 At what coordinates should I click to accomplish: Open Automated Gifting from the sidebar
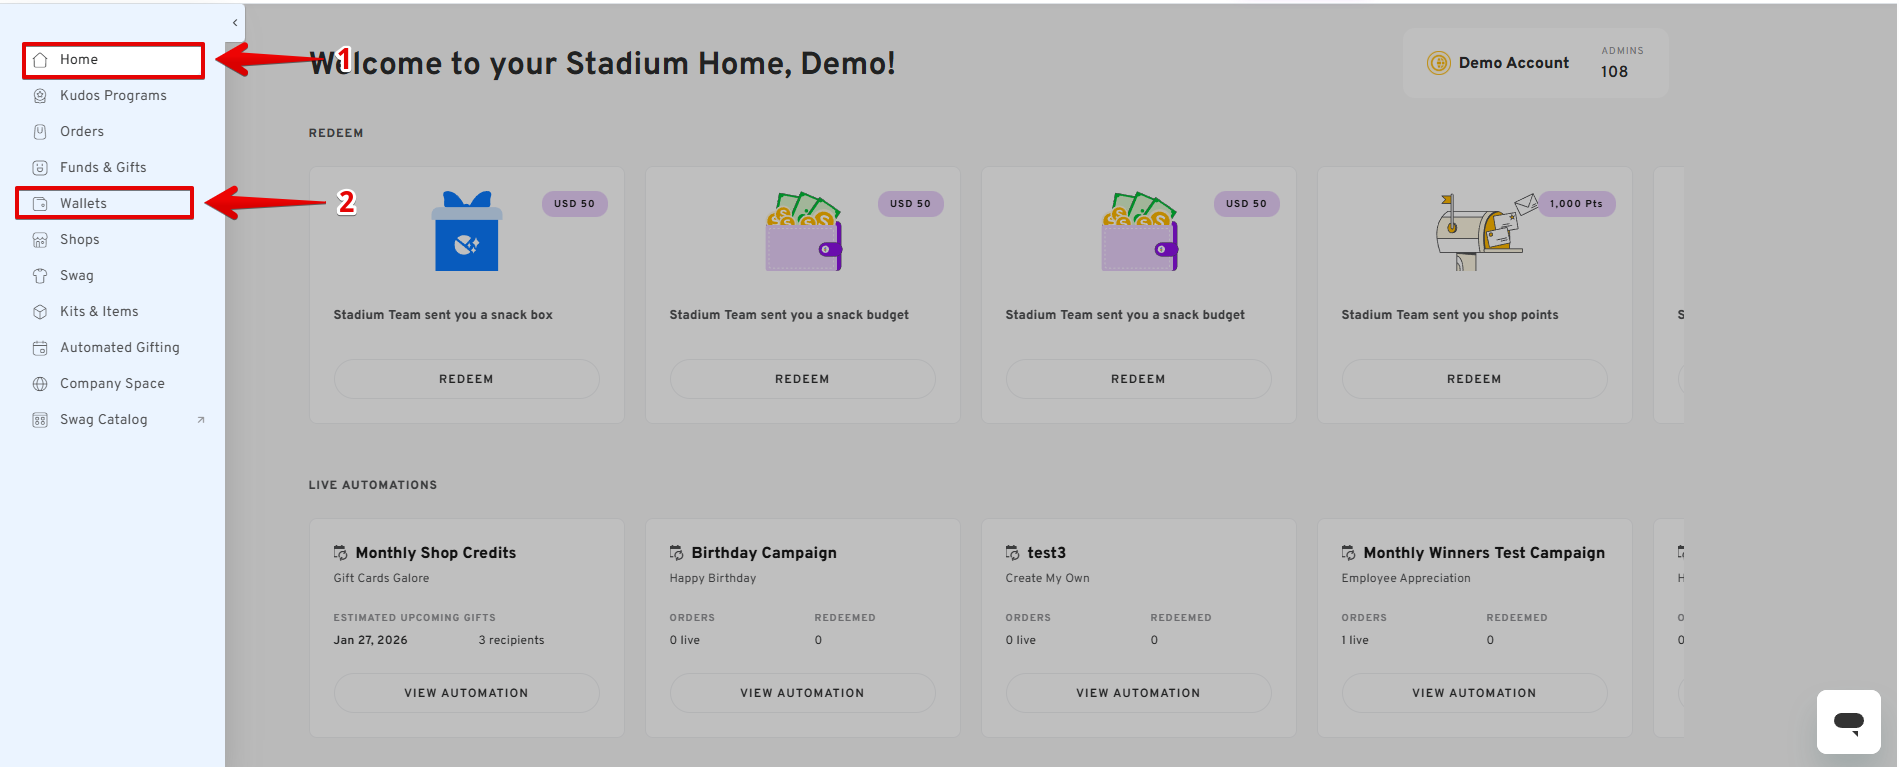[119, 348]
